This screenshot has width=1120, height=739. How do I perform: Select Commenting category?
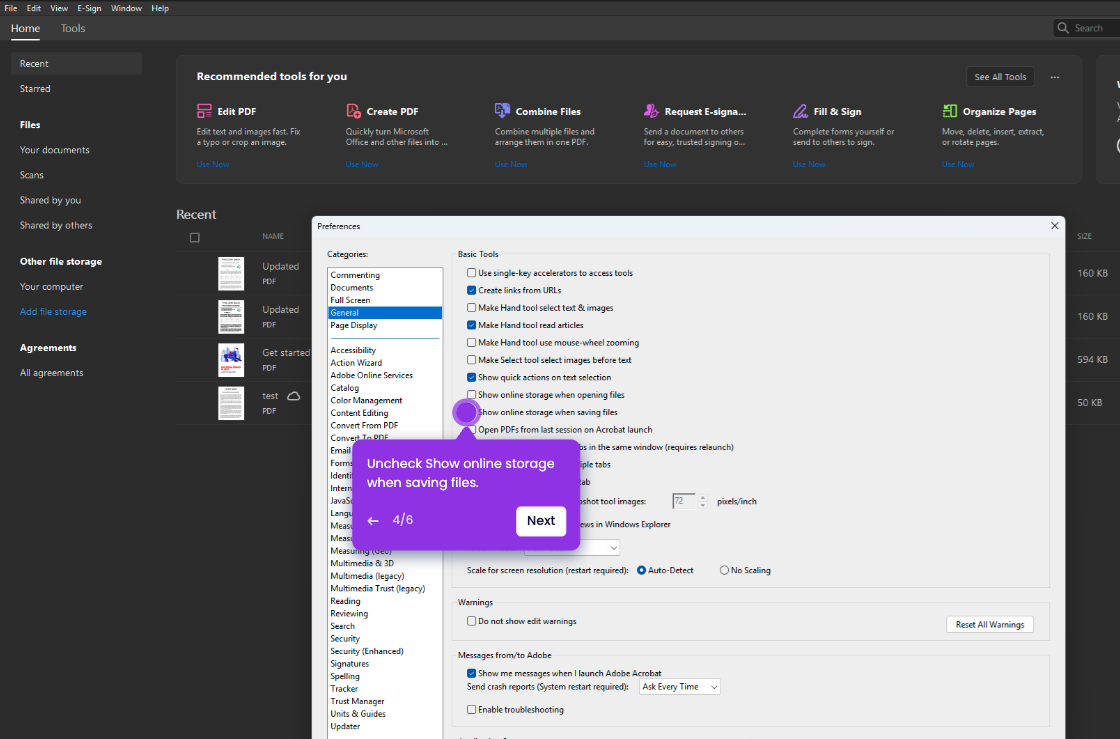coord(355,275)
